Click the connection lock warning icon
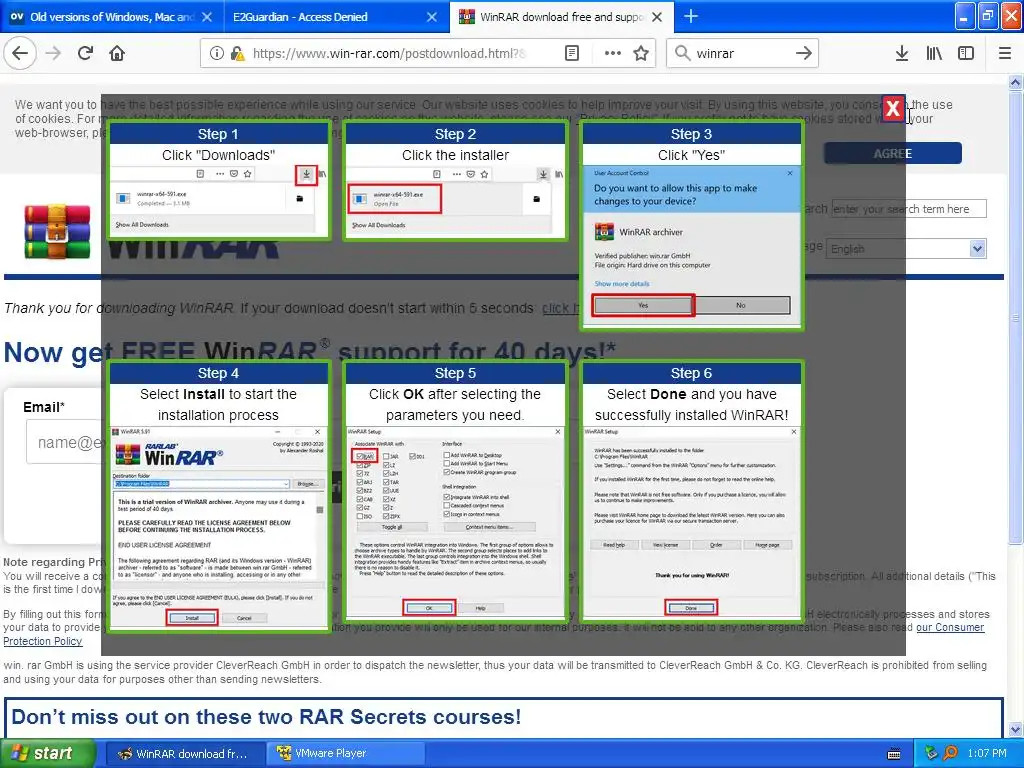This screenshot has height=768, width=1024. coord(237,53)
